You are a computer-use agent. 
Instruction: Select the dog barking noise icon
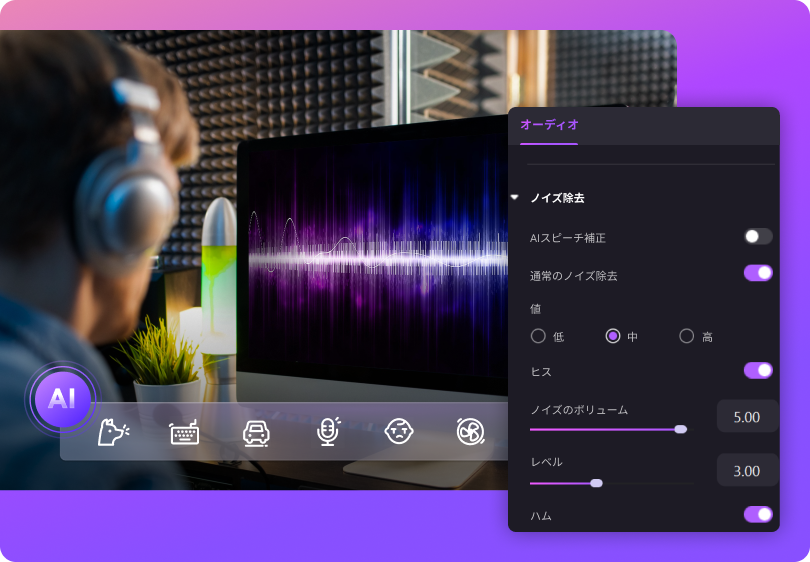tap(113, 431)
